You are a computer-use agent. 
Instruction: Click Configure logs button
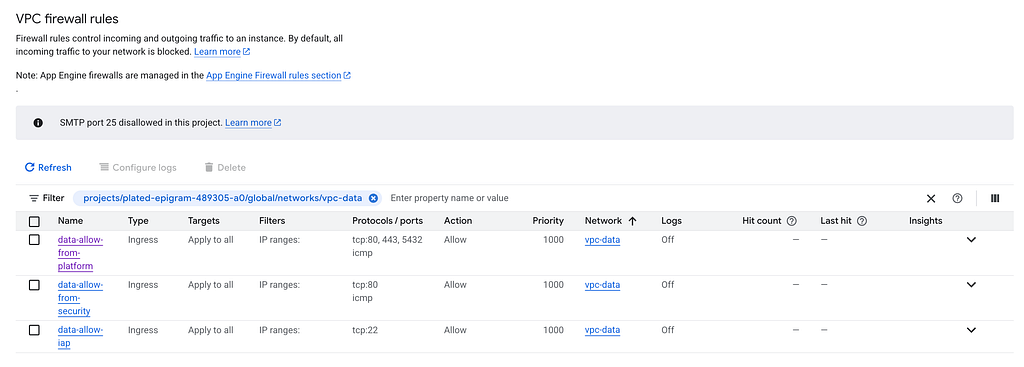138,168
